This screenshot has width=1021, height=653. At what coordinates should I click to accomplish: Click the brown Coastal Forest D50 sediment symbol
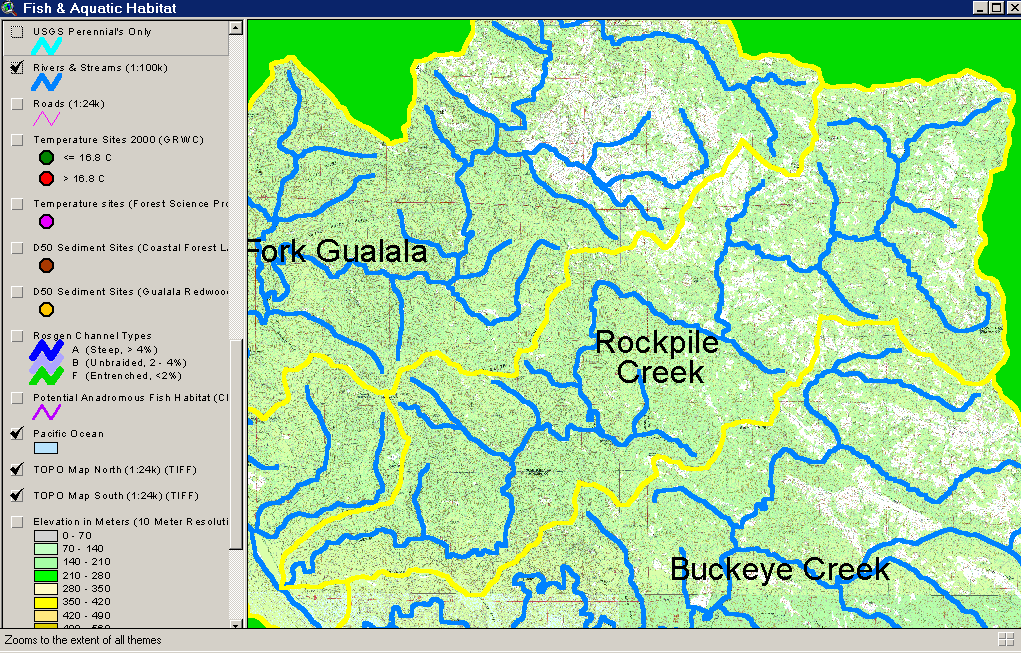click(x=46, y=266)
